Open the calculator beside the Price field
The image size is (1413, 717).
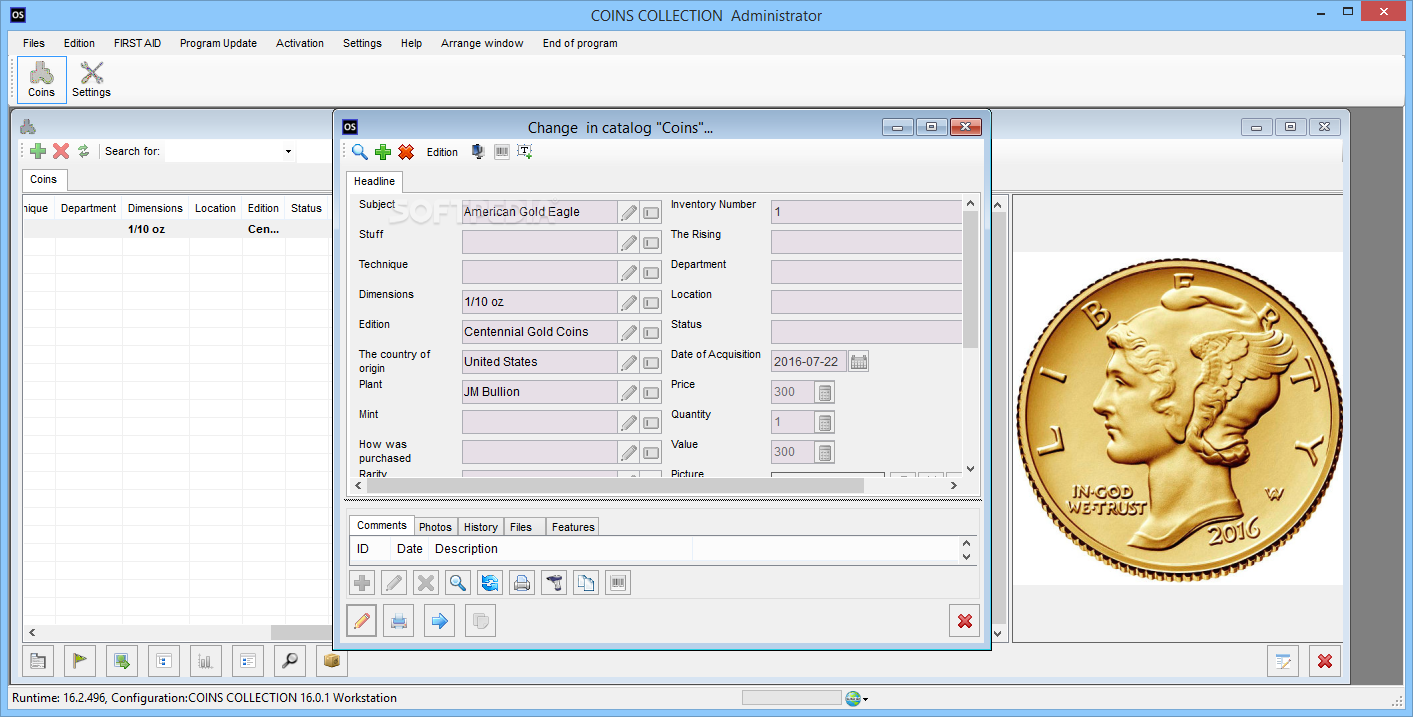coord(825,392)
